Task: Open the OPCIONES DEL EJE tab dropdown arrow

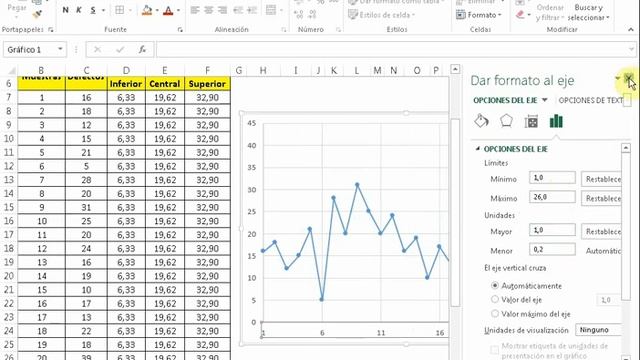Action: [544, 100]
